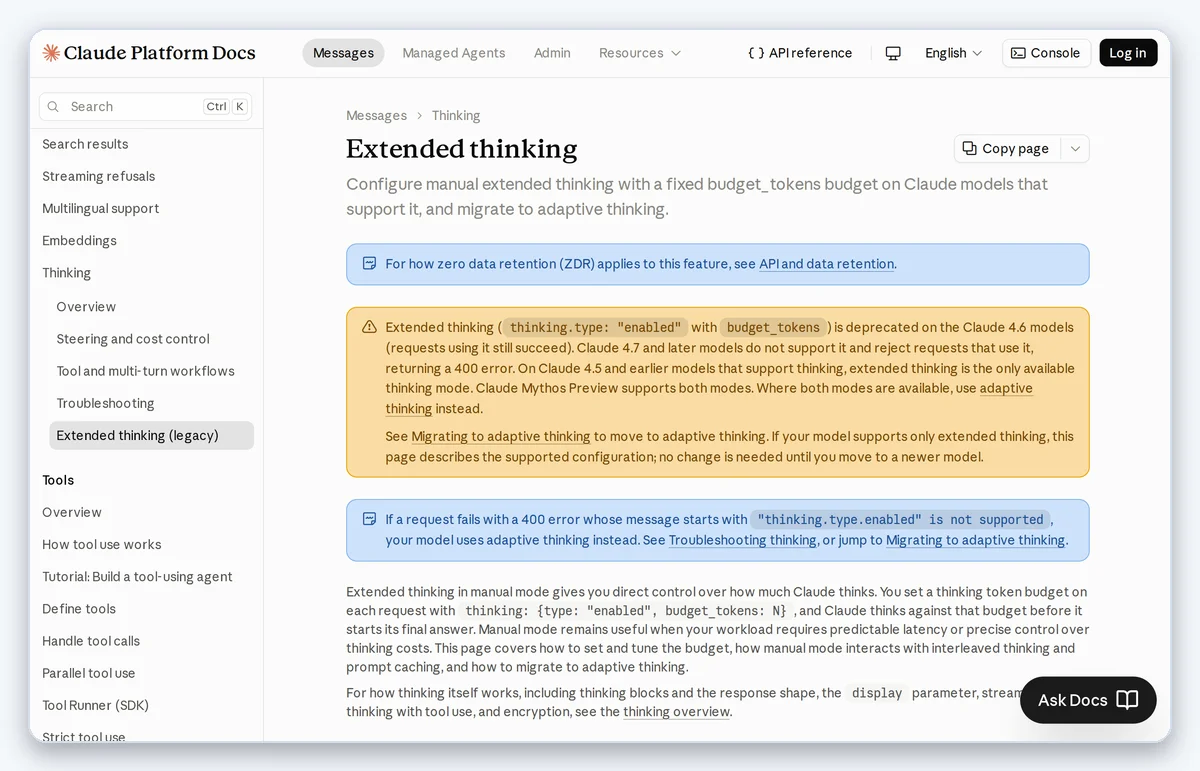Click into the Search input field
Viewport: 1200px width, 771px height.
pos(145,107)
